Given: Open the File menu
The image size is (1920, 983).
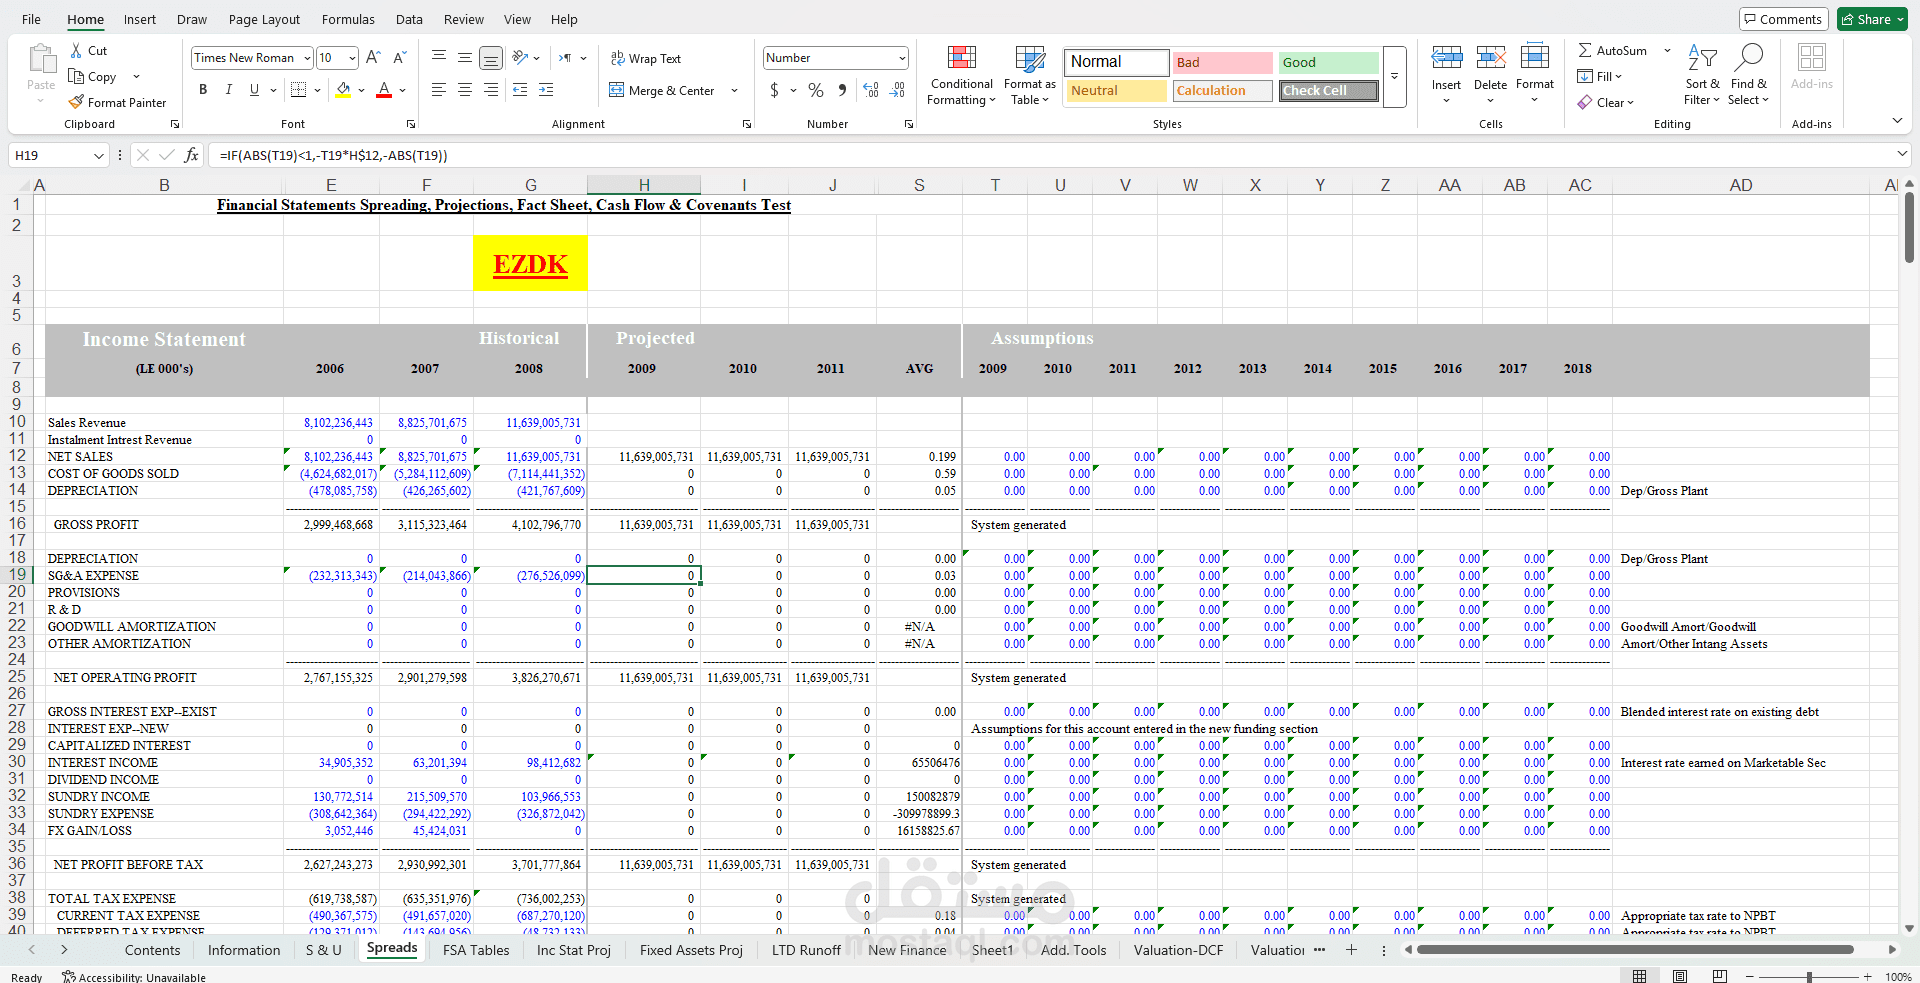Looking at the screenshot, I should coord(32,19).
